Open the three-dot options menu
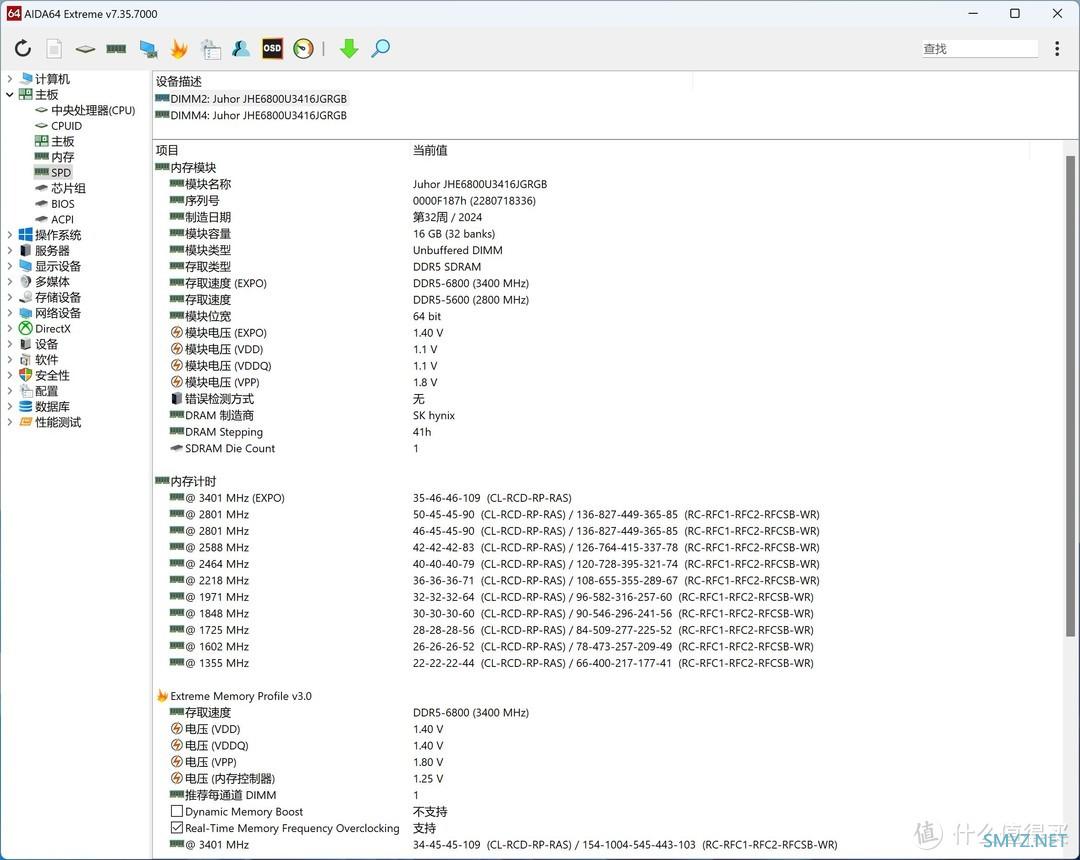Image resolution: width=1080 pixels, height=860 pixels. (1057, 48)
